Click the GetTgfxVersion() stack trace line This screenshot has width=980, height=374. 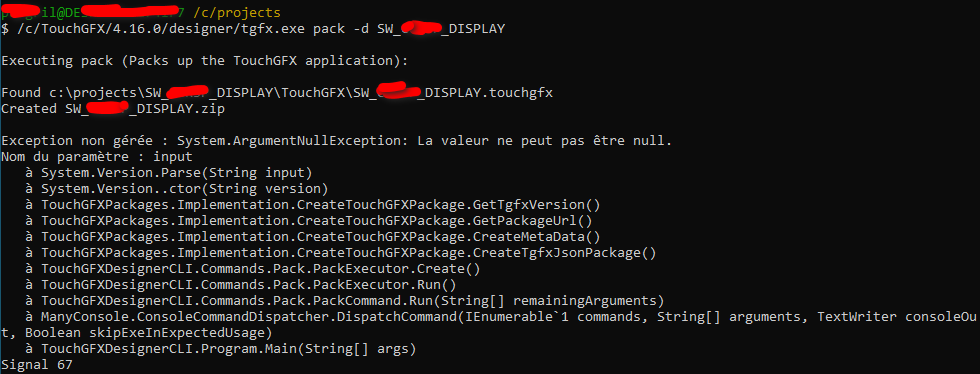(313, 205)
